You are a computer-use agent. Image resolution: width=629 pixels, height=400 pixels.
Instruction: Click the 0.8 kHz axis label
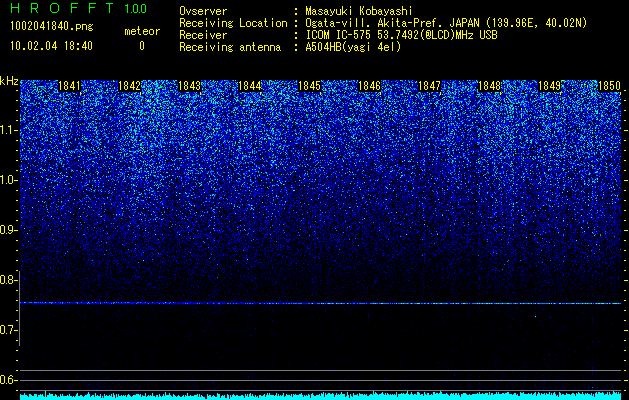click(9, 280)
